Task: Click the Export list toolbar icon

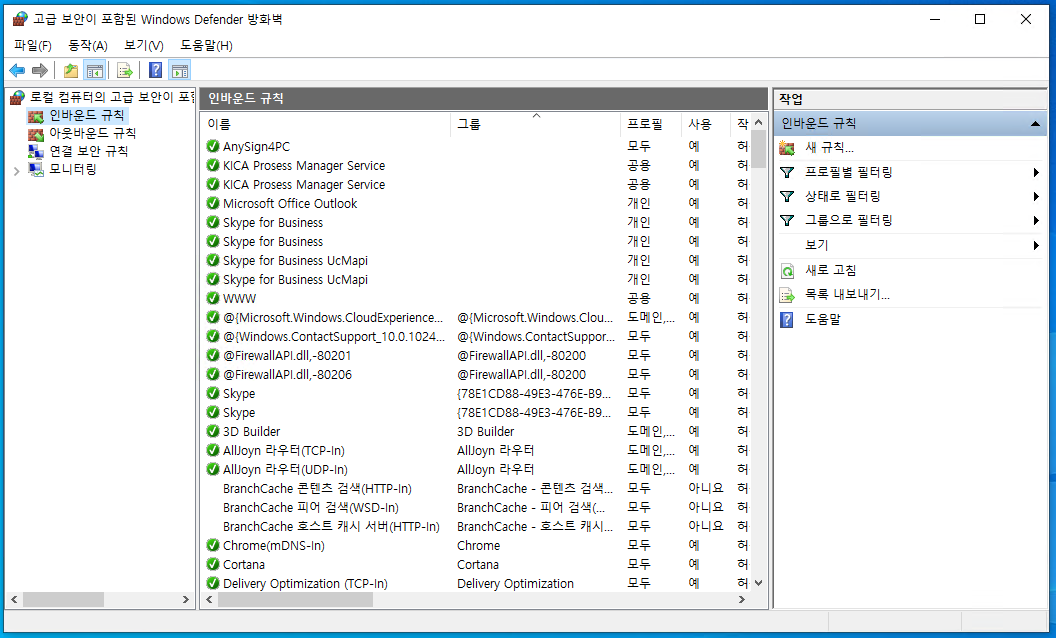Action: pyautogui.click(x=125, y=70)
